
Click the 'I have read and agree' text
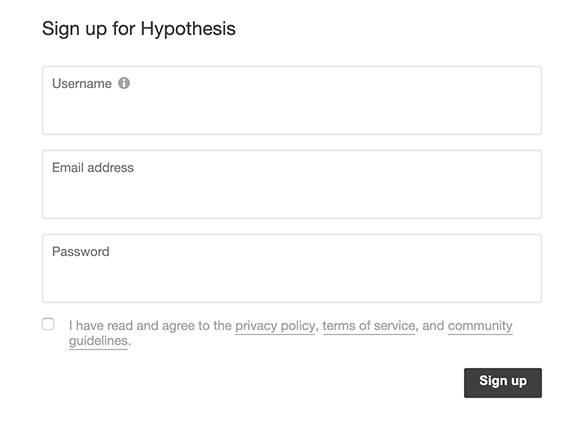coord(132,326)
